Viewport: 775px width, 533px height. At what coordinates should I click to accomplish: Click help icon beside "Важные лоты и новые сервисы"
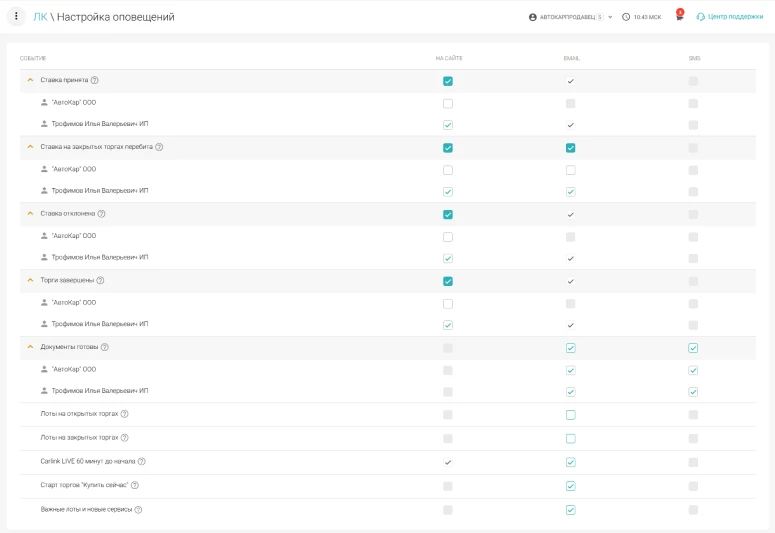coord(138,510)
